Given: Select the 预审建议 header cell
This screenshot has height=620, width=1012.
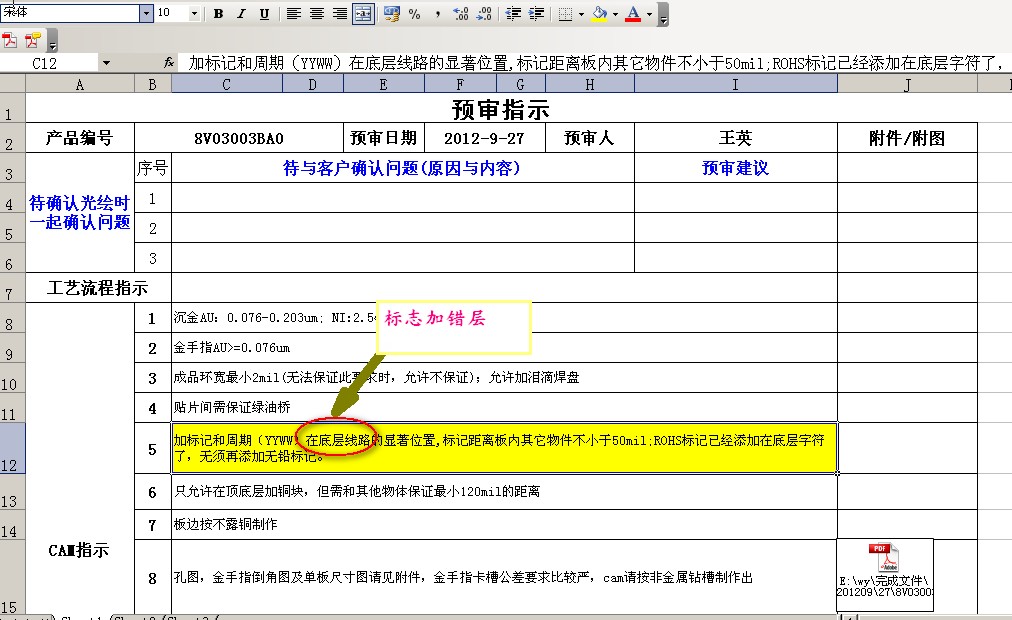Looking at the screenshot, I should point(736,168).
